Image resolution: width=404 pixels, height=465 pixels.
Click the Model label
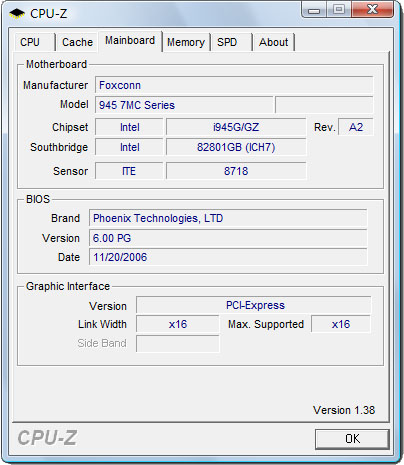[x=74, y=104]
